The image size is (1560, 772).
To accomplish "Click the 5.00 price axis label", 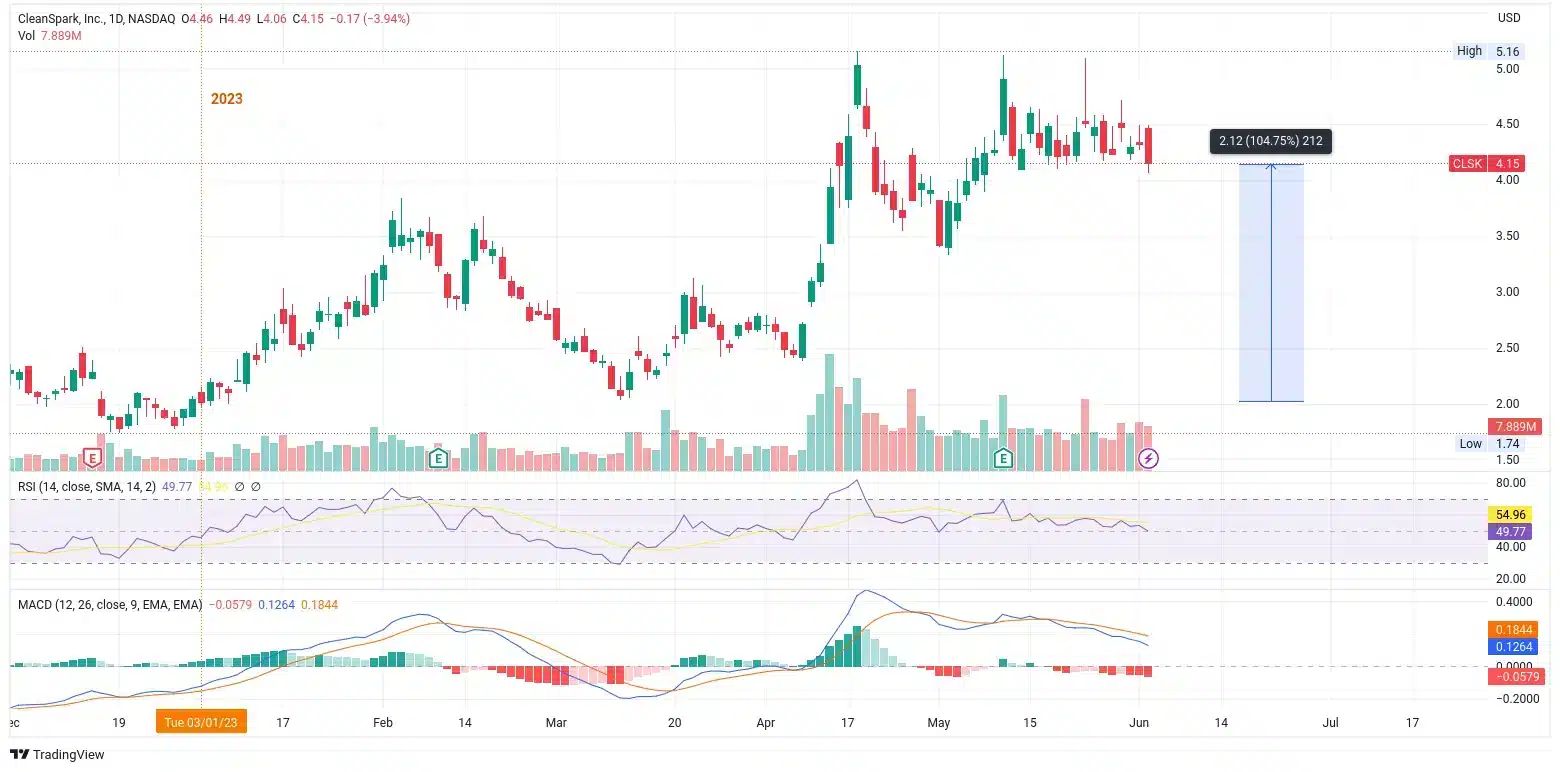I will [1508, 68].
